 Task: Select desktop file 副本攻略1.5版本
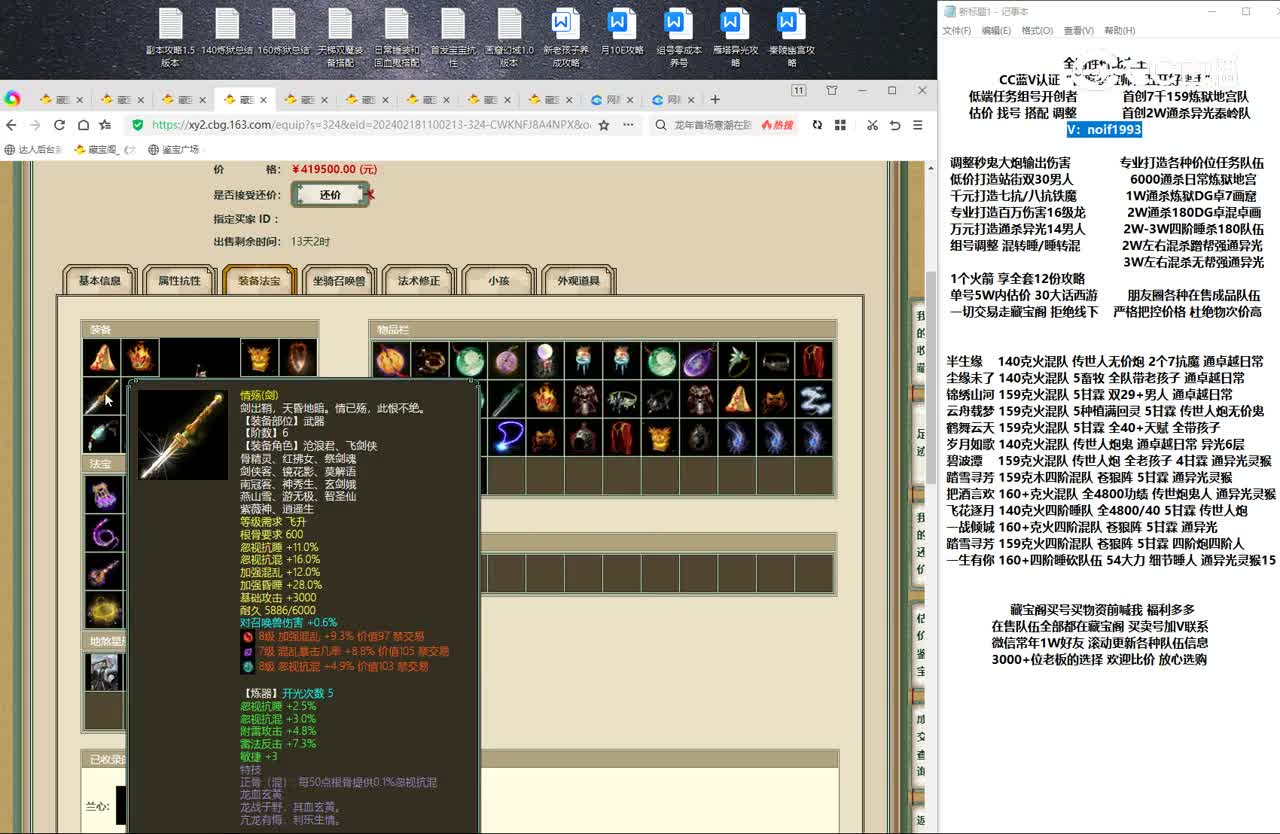pos(171,38)
